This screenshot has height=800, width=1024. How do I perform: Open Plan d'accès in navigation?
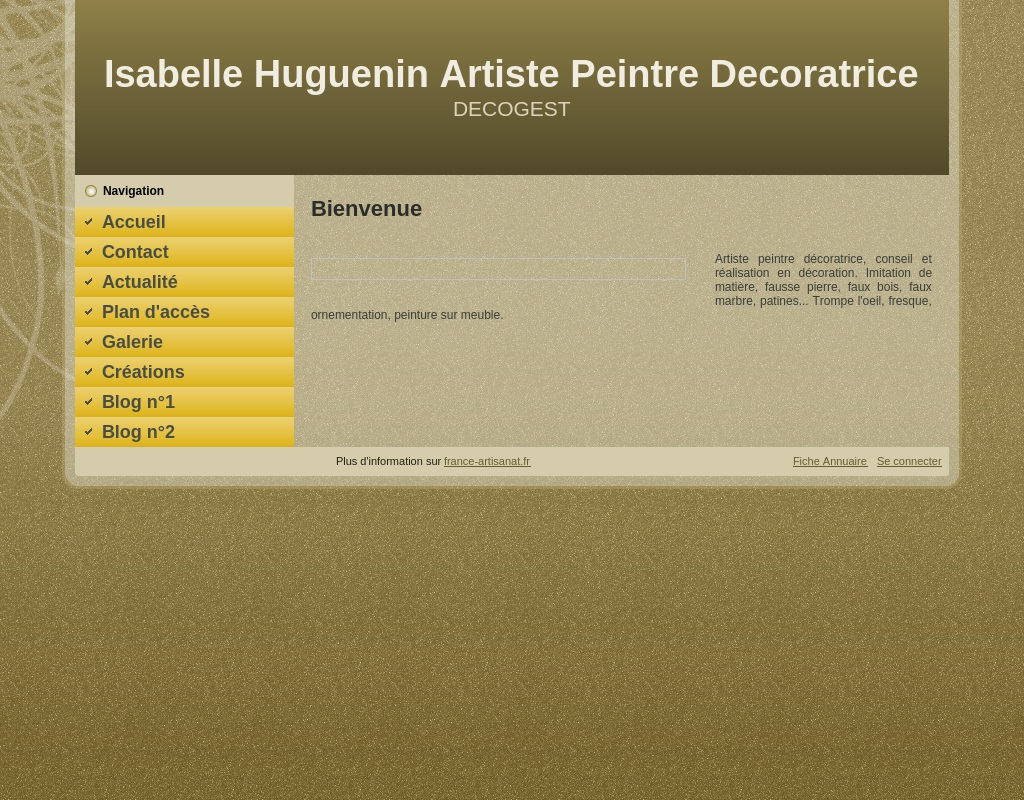[184, 312]
